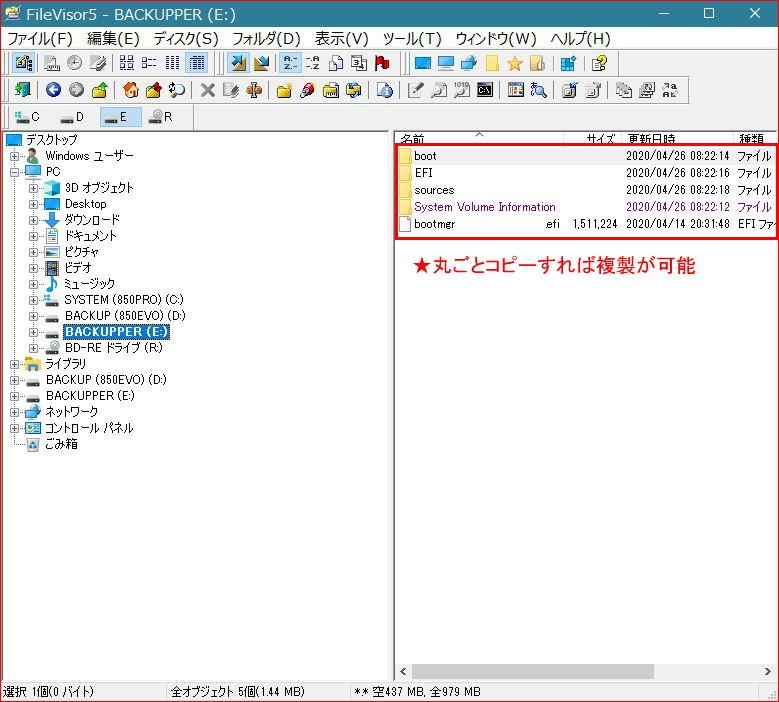
Task: Go forward with grey arrow icon
Action: pyautogui.click(x=76, y=90)
